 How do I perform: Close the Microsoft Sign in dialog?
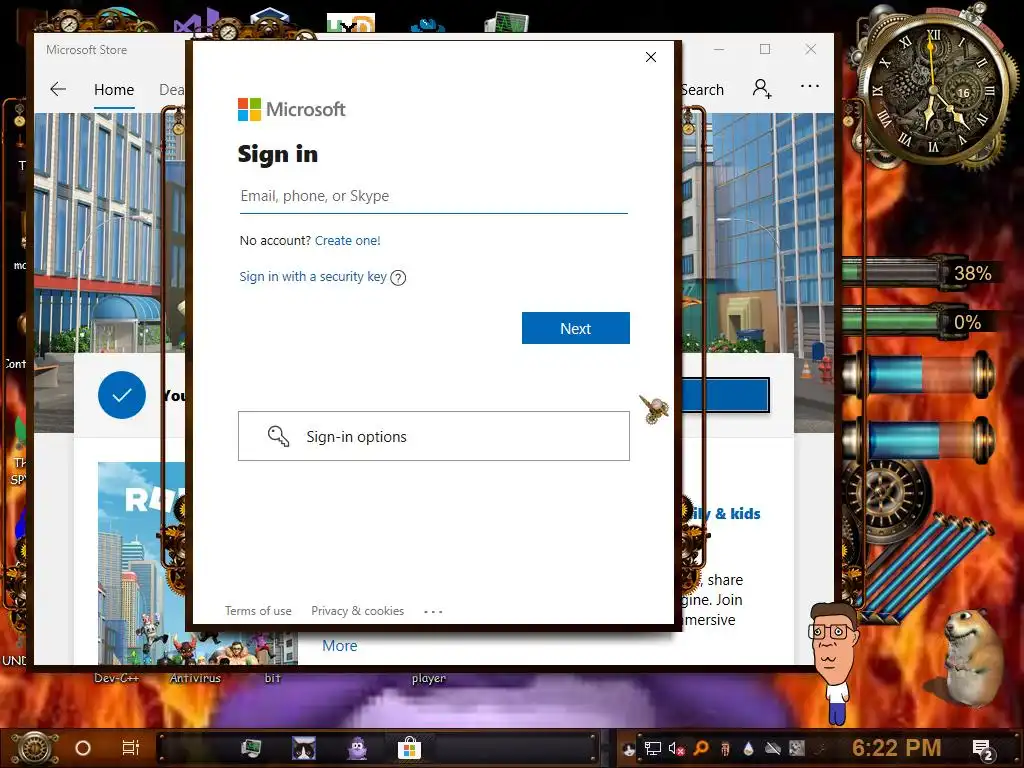[x=650, y=57]
